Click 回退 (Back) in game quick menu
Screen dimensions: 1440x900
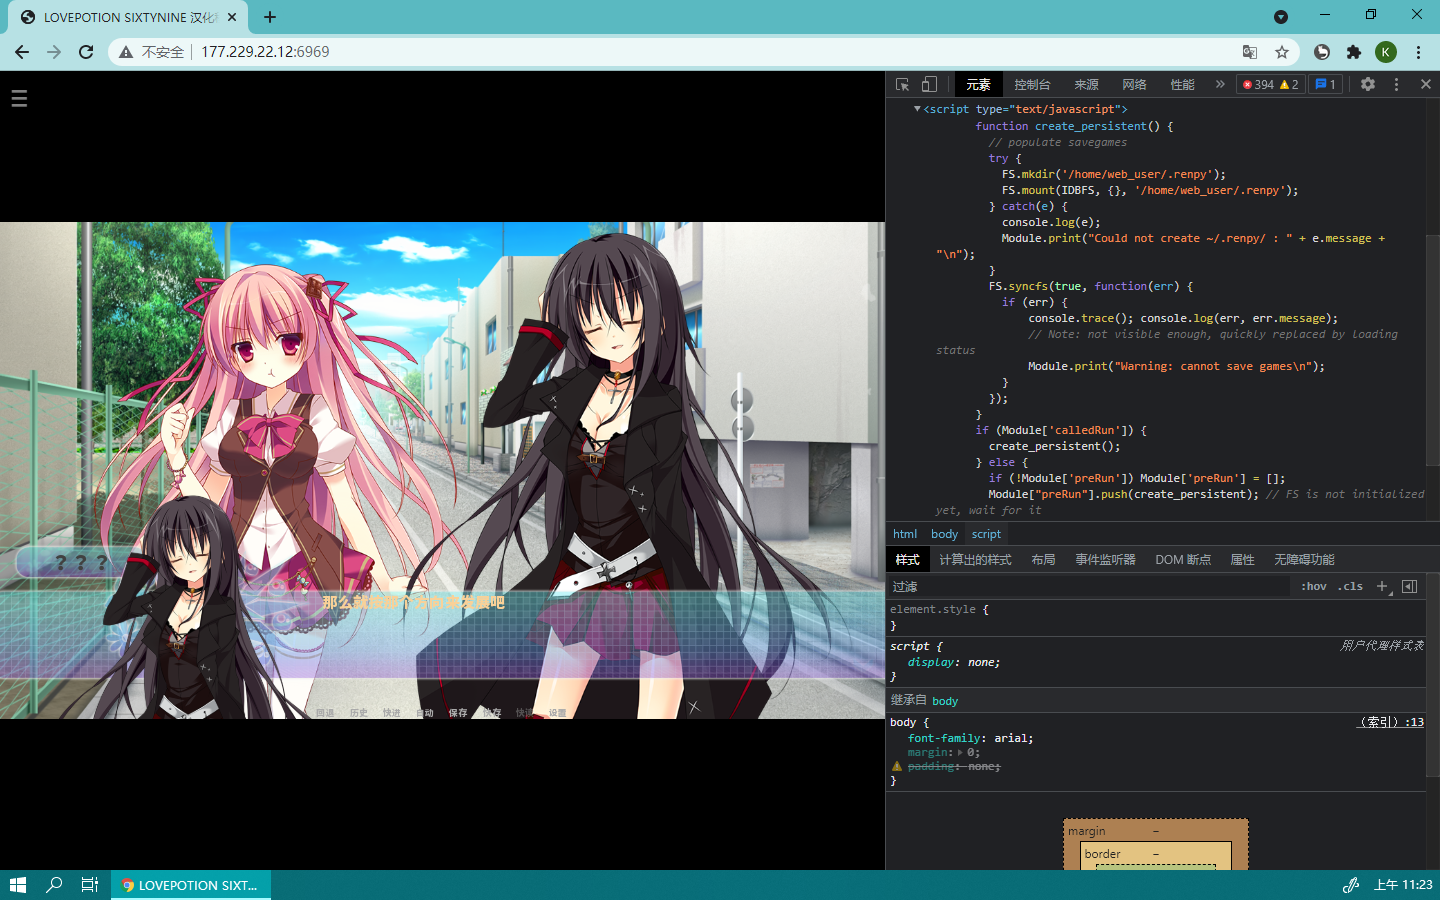click(x=325, y=713)
